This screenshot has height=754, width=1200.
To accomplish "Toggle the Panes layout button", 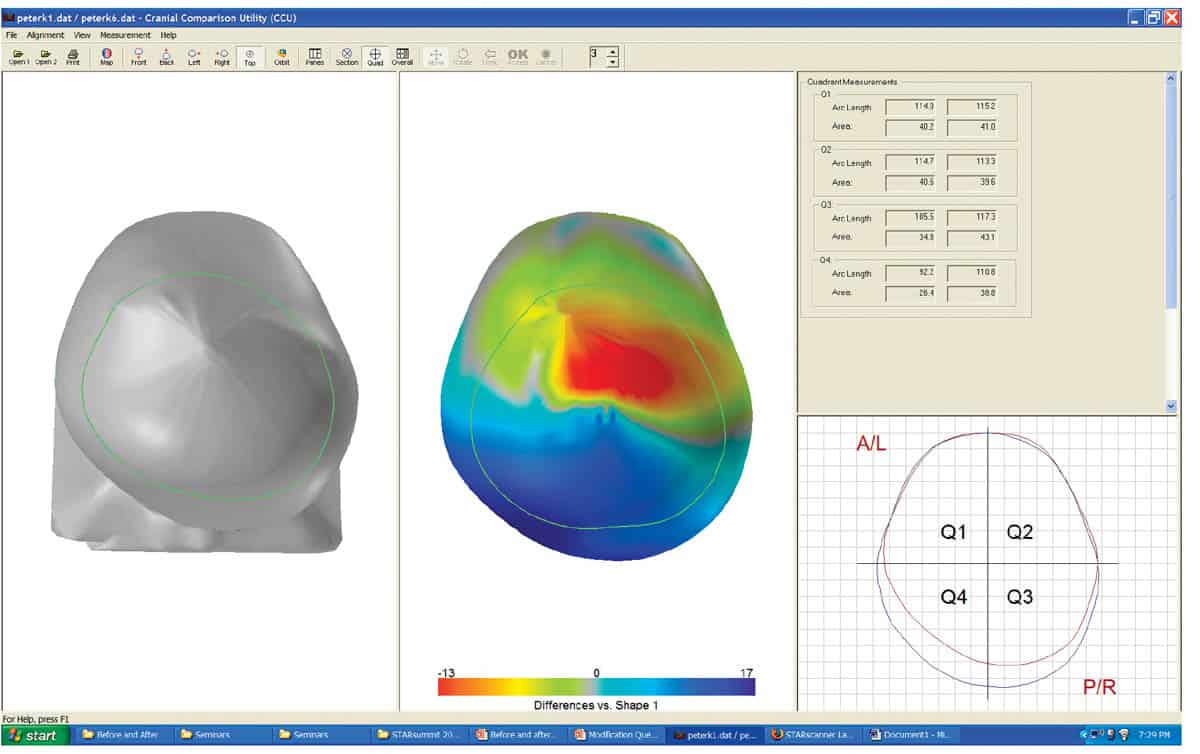I will click(x=315, y=56).
